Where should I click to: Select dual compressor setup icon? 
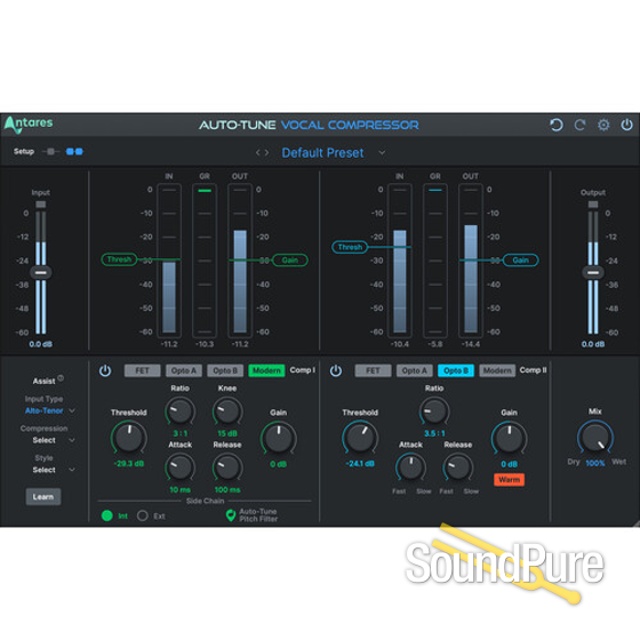pos(74,151)
